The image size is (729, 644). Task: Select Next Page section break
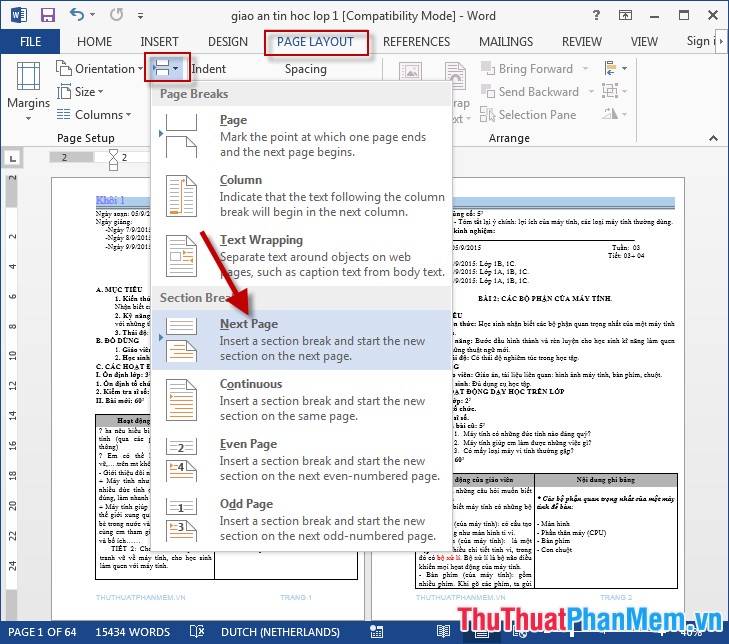pos(302,339)
